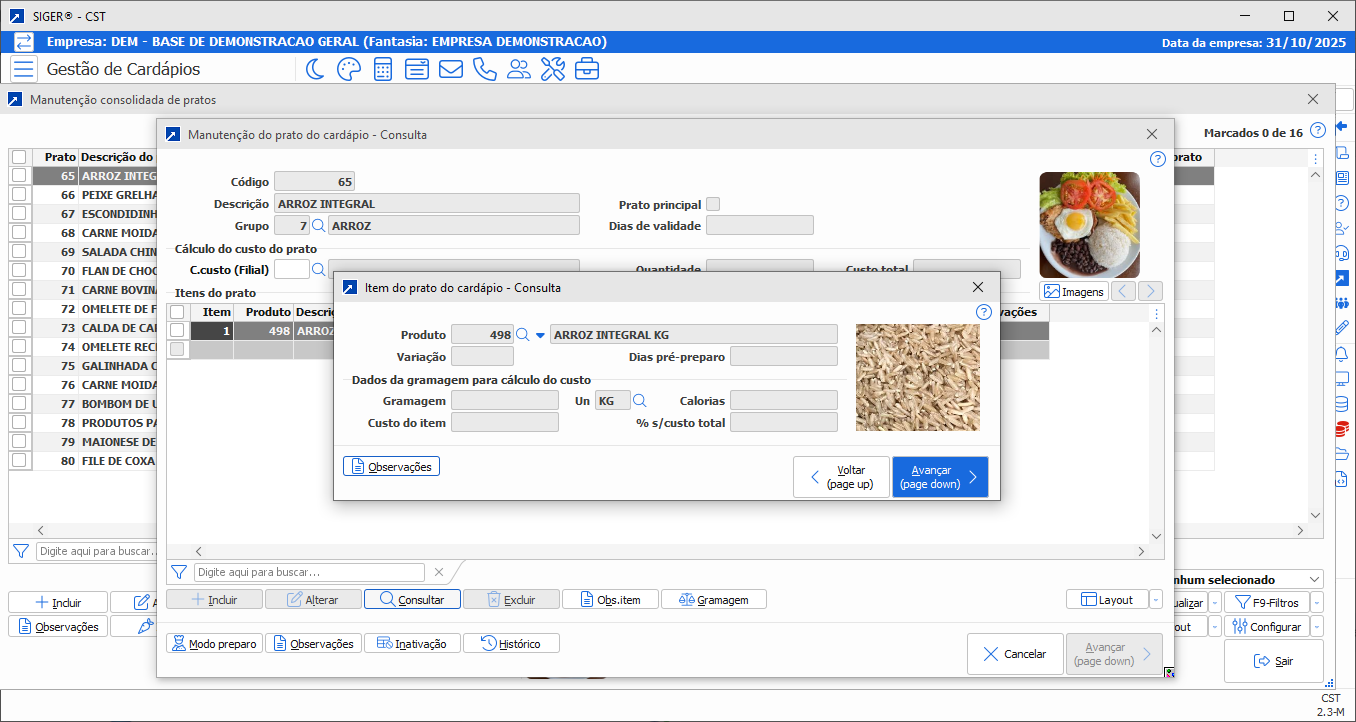This screenshot has width=1356, height=722.
Task: Tick checkbox of item 1 in Itens do prato
Action: point(177,331)
